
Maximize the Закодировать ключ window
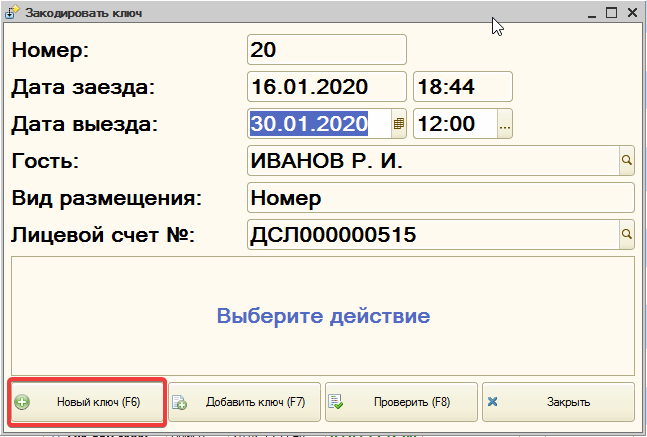point(612,13)
